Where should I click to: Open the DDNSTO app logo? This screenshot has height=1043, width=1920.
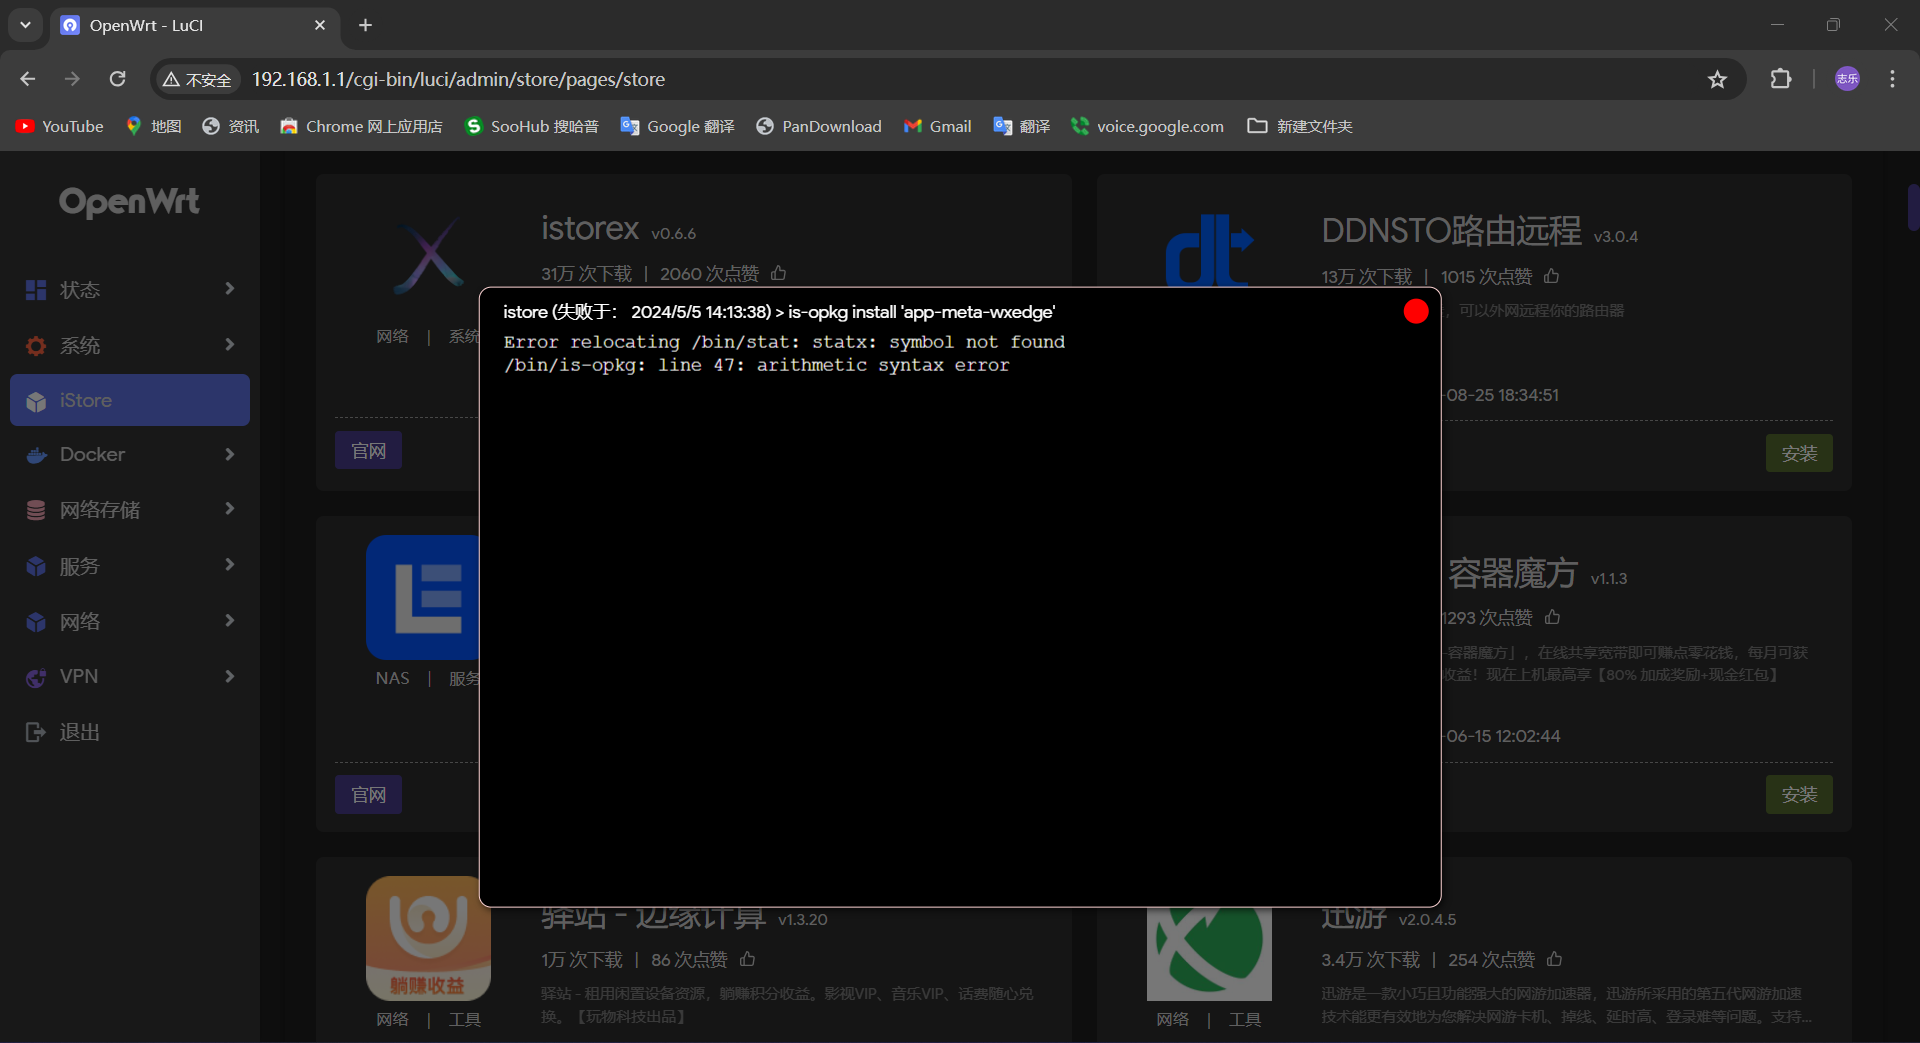click(1208, 251)
